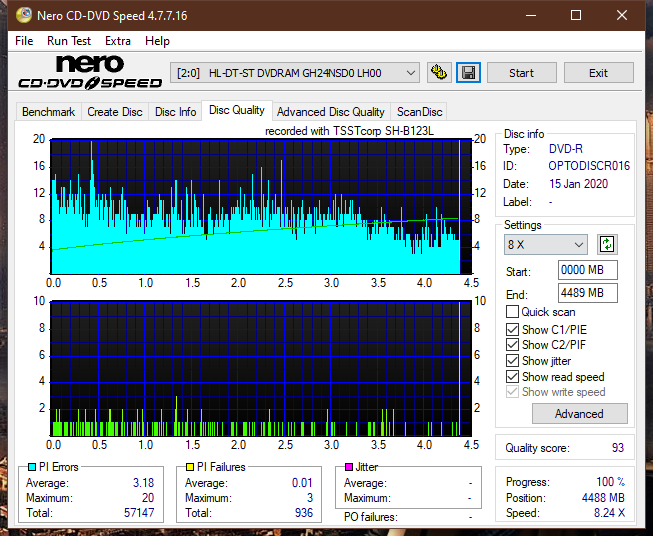Expand the 8 X speed dropdown
Screen dimensions: 653x536
click(546, 245)
